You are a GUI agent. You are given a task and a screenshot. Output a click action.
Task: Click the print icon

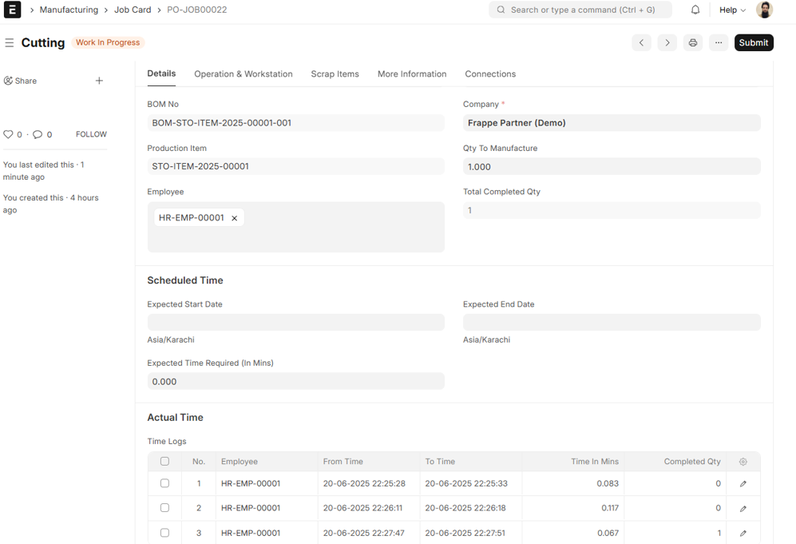tap(693, 43)
